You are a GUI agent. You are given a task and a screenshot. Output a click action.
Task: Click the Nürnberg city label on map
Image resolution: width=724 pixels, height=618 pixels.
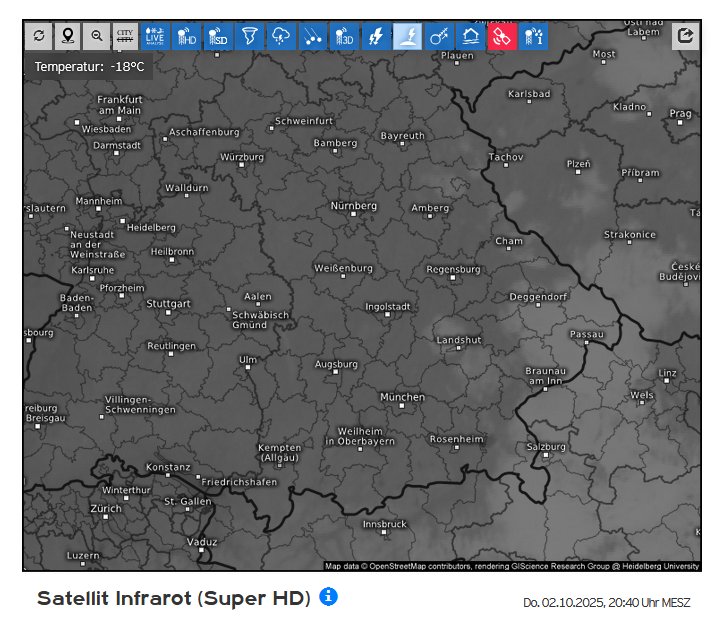point(354,206)
